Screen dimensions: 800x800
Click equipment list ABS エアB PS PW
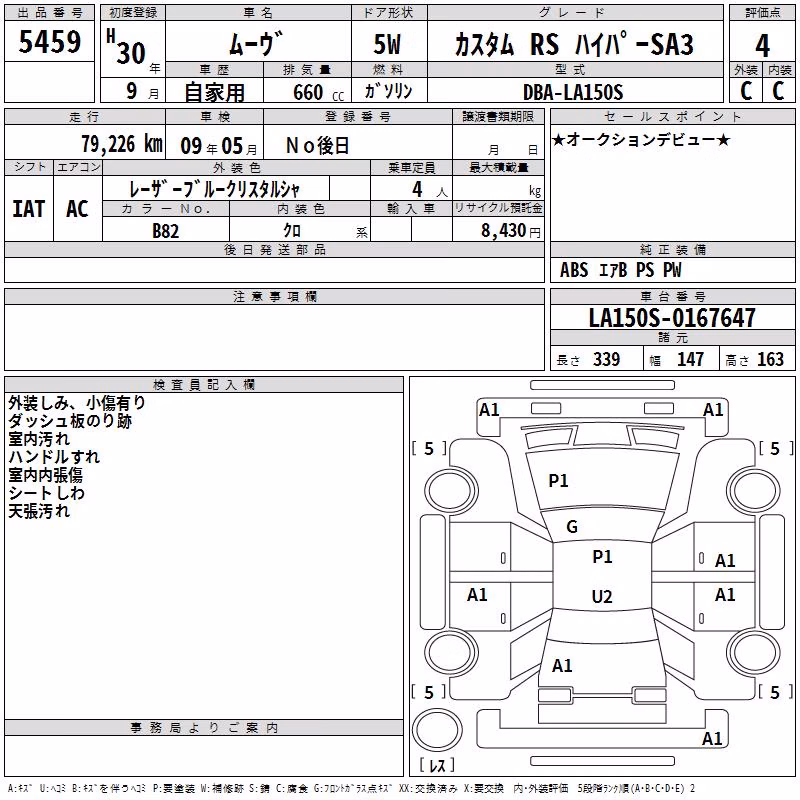point(620,270)
